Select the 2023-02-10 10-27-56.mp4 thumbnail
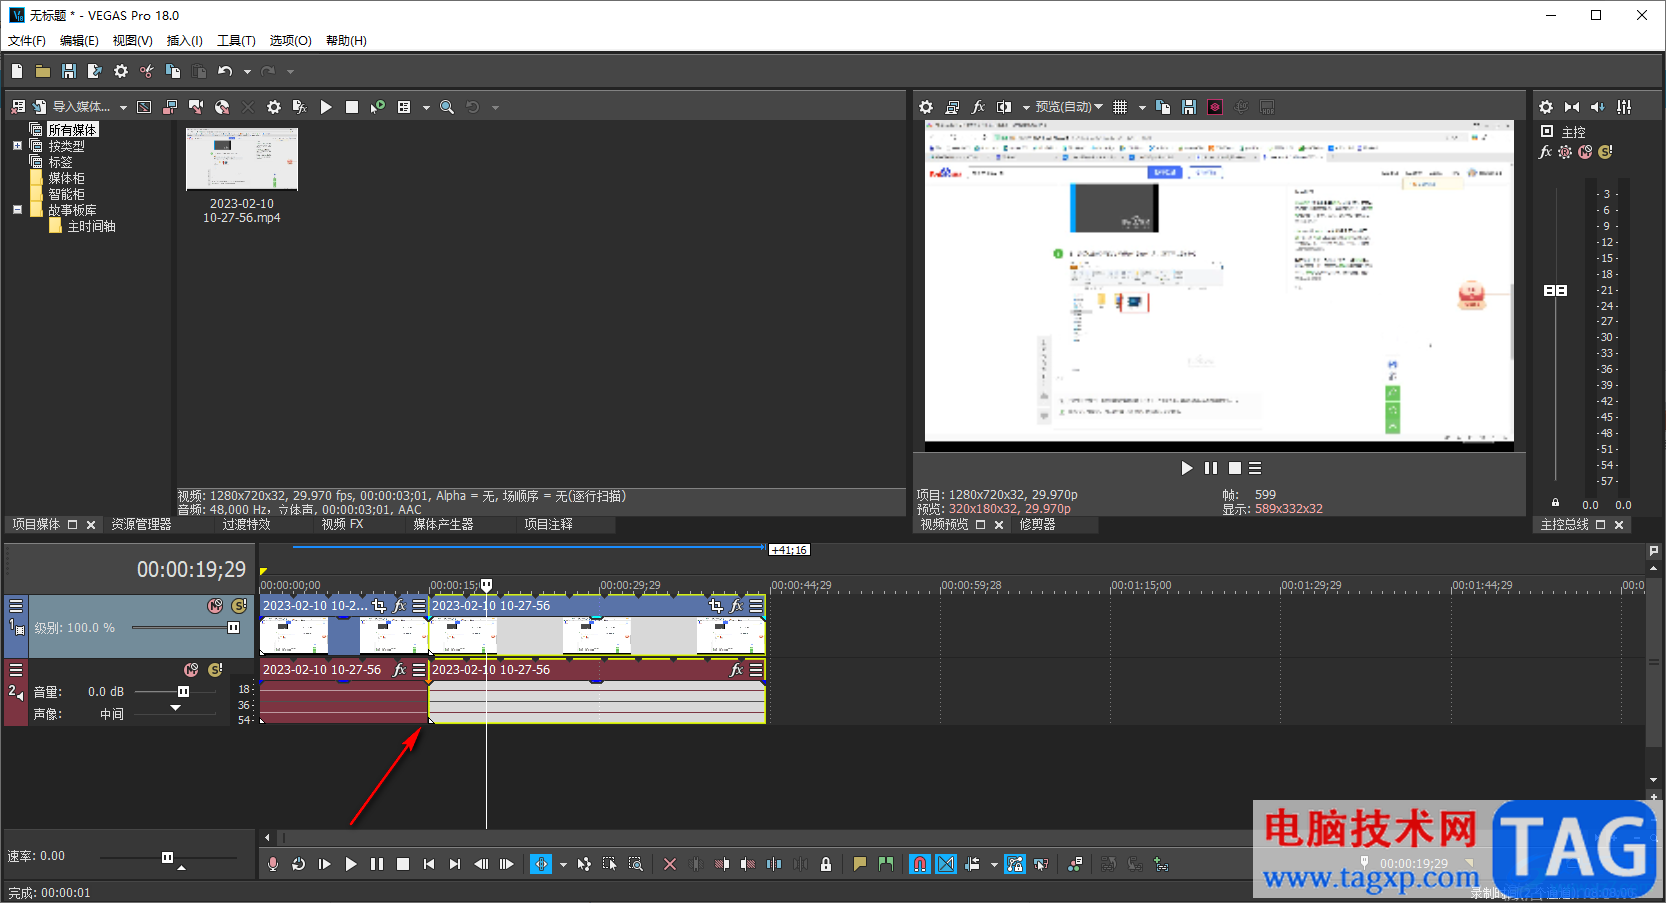The height and width of the screenshot is (903, 1666). [x=242, y=159]
